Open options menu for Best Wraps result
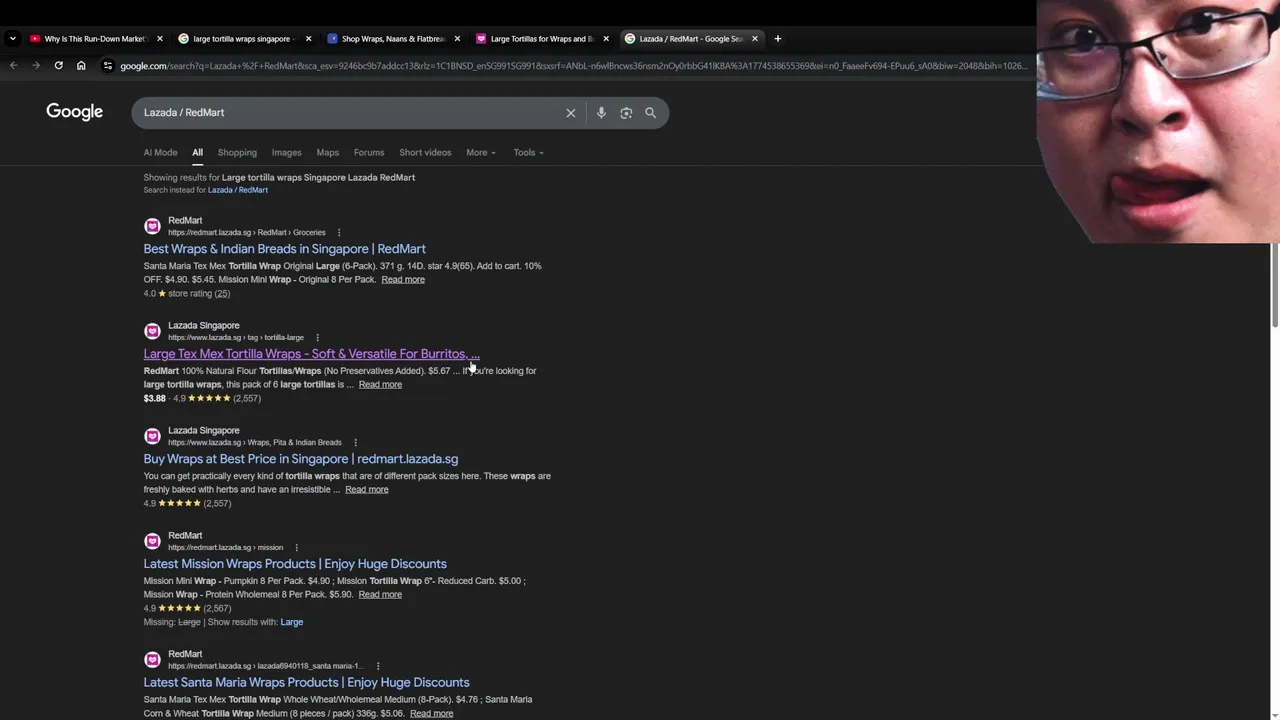Screen dimensions: 1280x720 [x=339, y=233]
